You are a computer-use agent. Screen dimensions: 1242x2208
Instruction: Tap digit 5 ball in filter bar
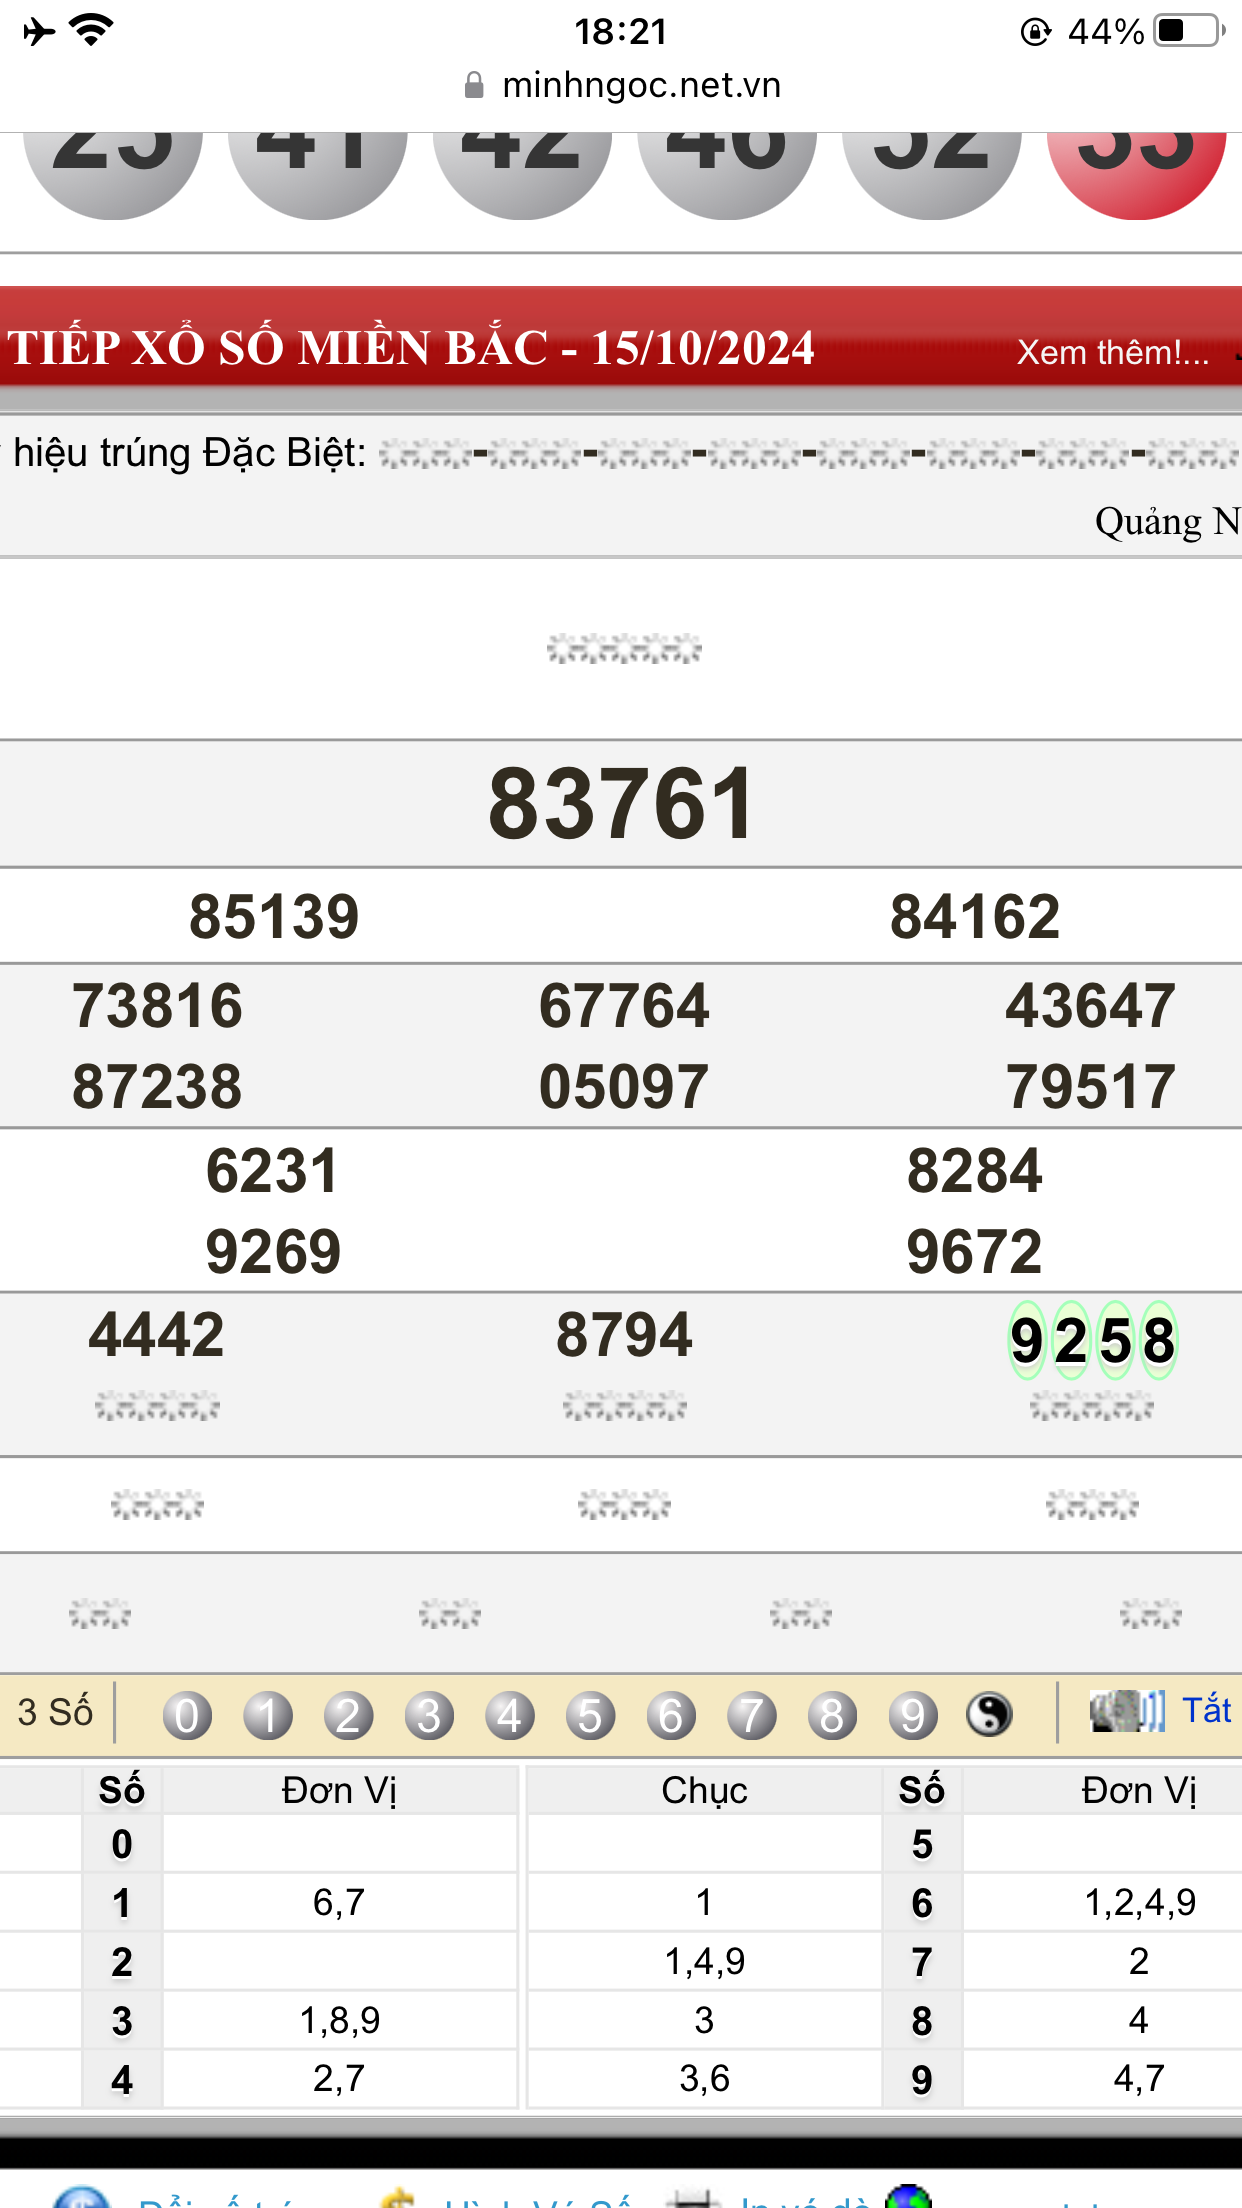[x=590, y=1715]
